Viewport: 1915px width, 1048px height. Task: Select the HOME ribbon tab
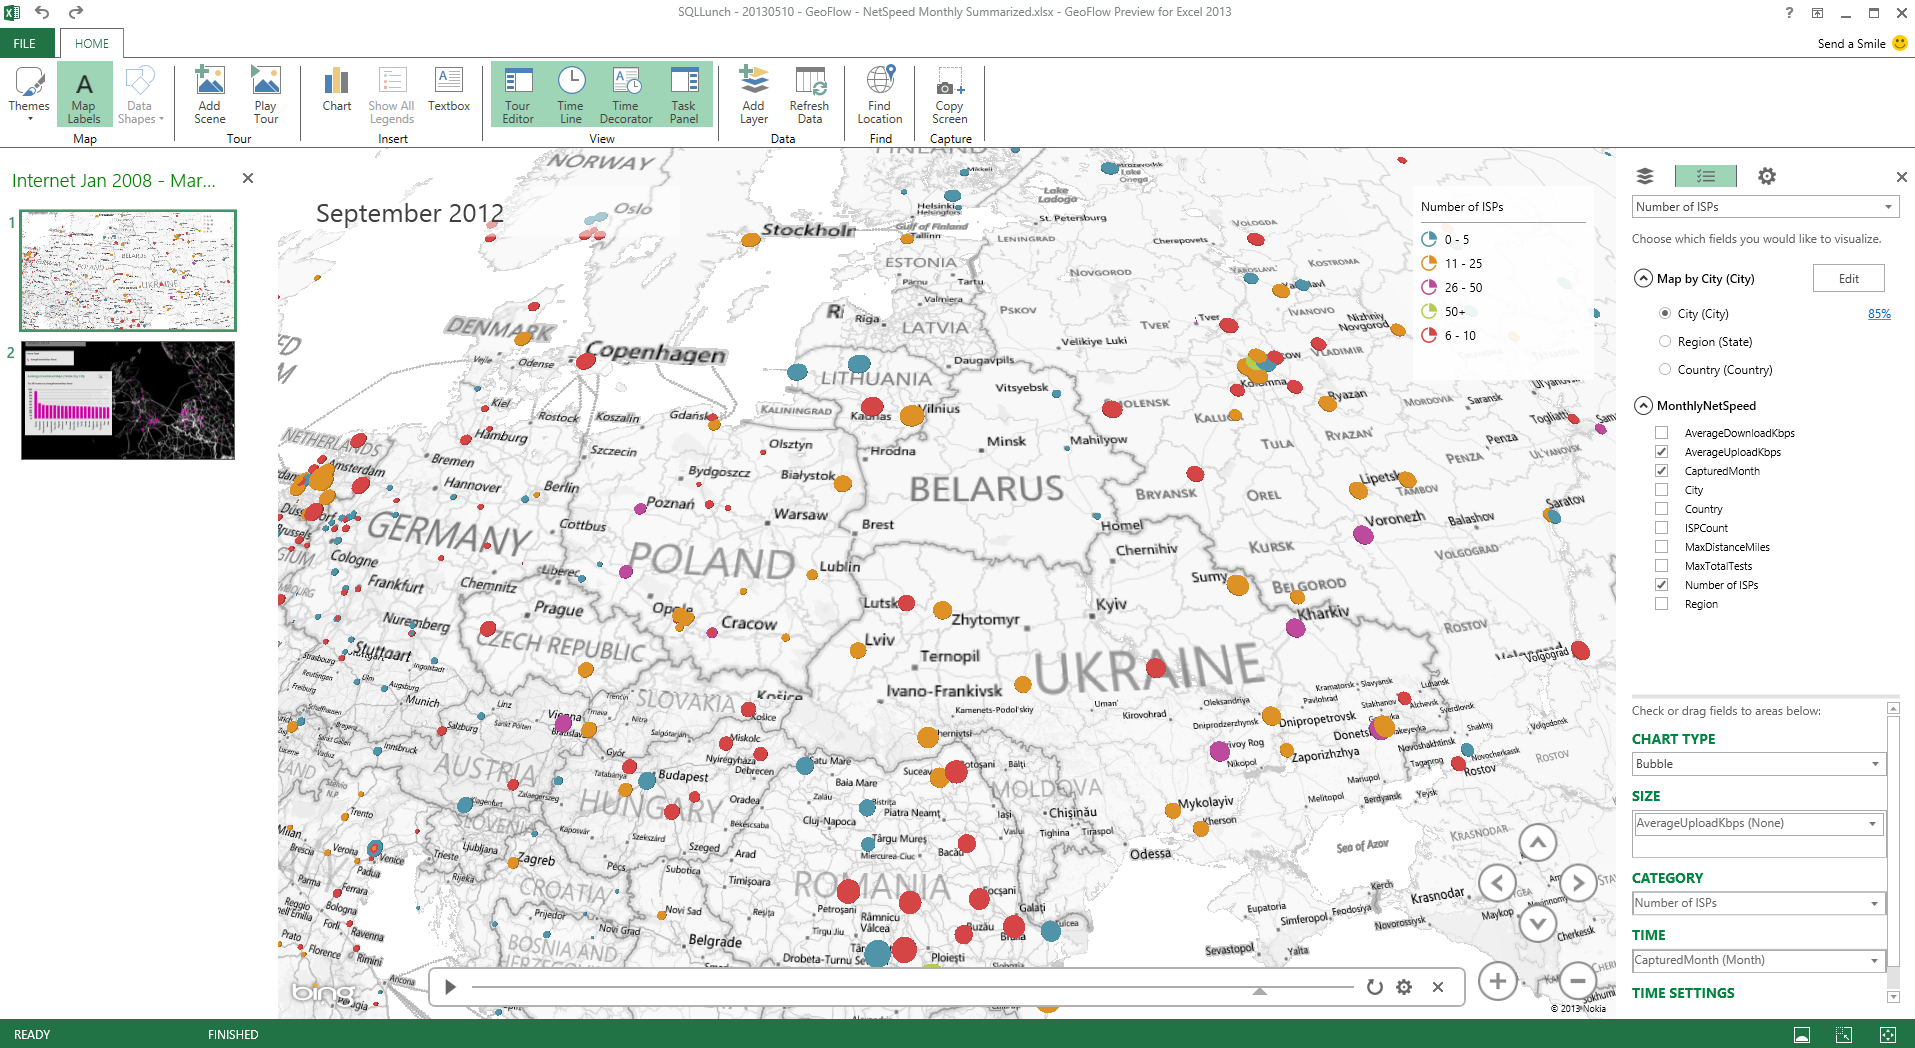click(92, 43)
